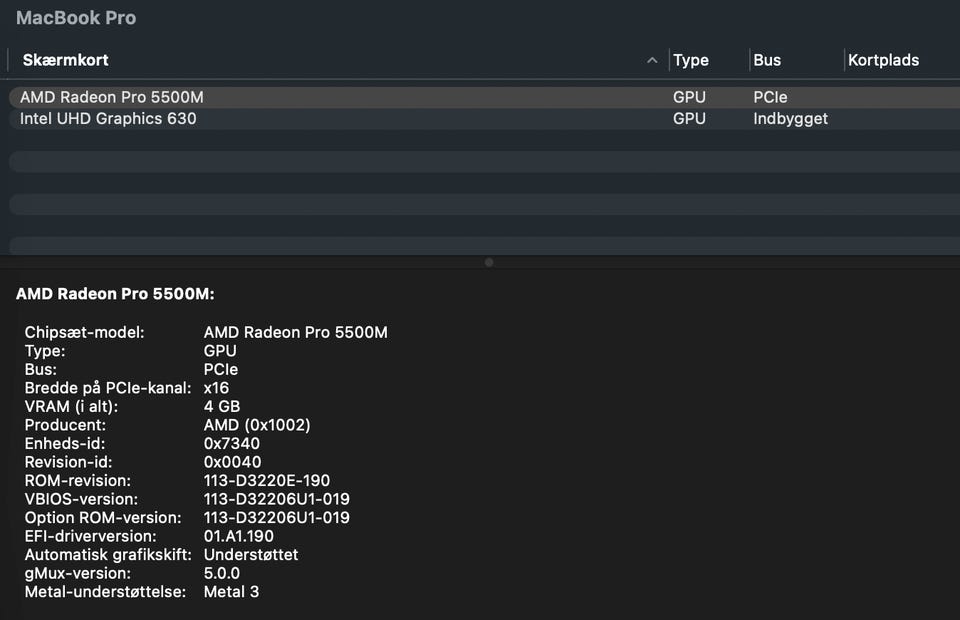Viewport: 960px width, 620px height.
Task: Click GPU type cell in the Intel row
Action: [689, 119]
